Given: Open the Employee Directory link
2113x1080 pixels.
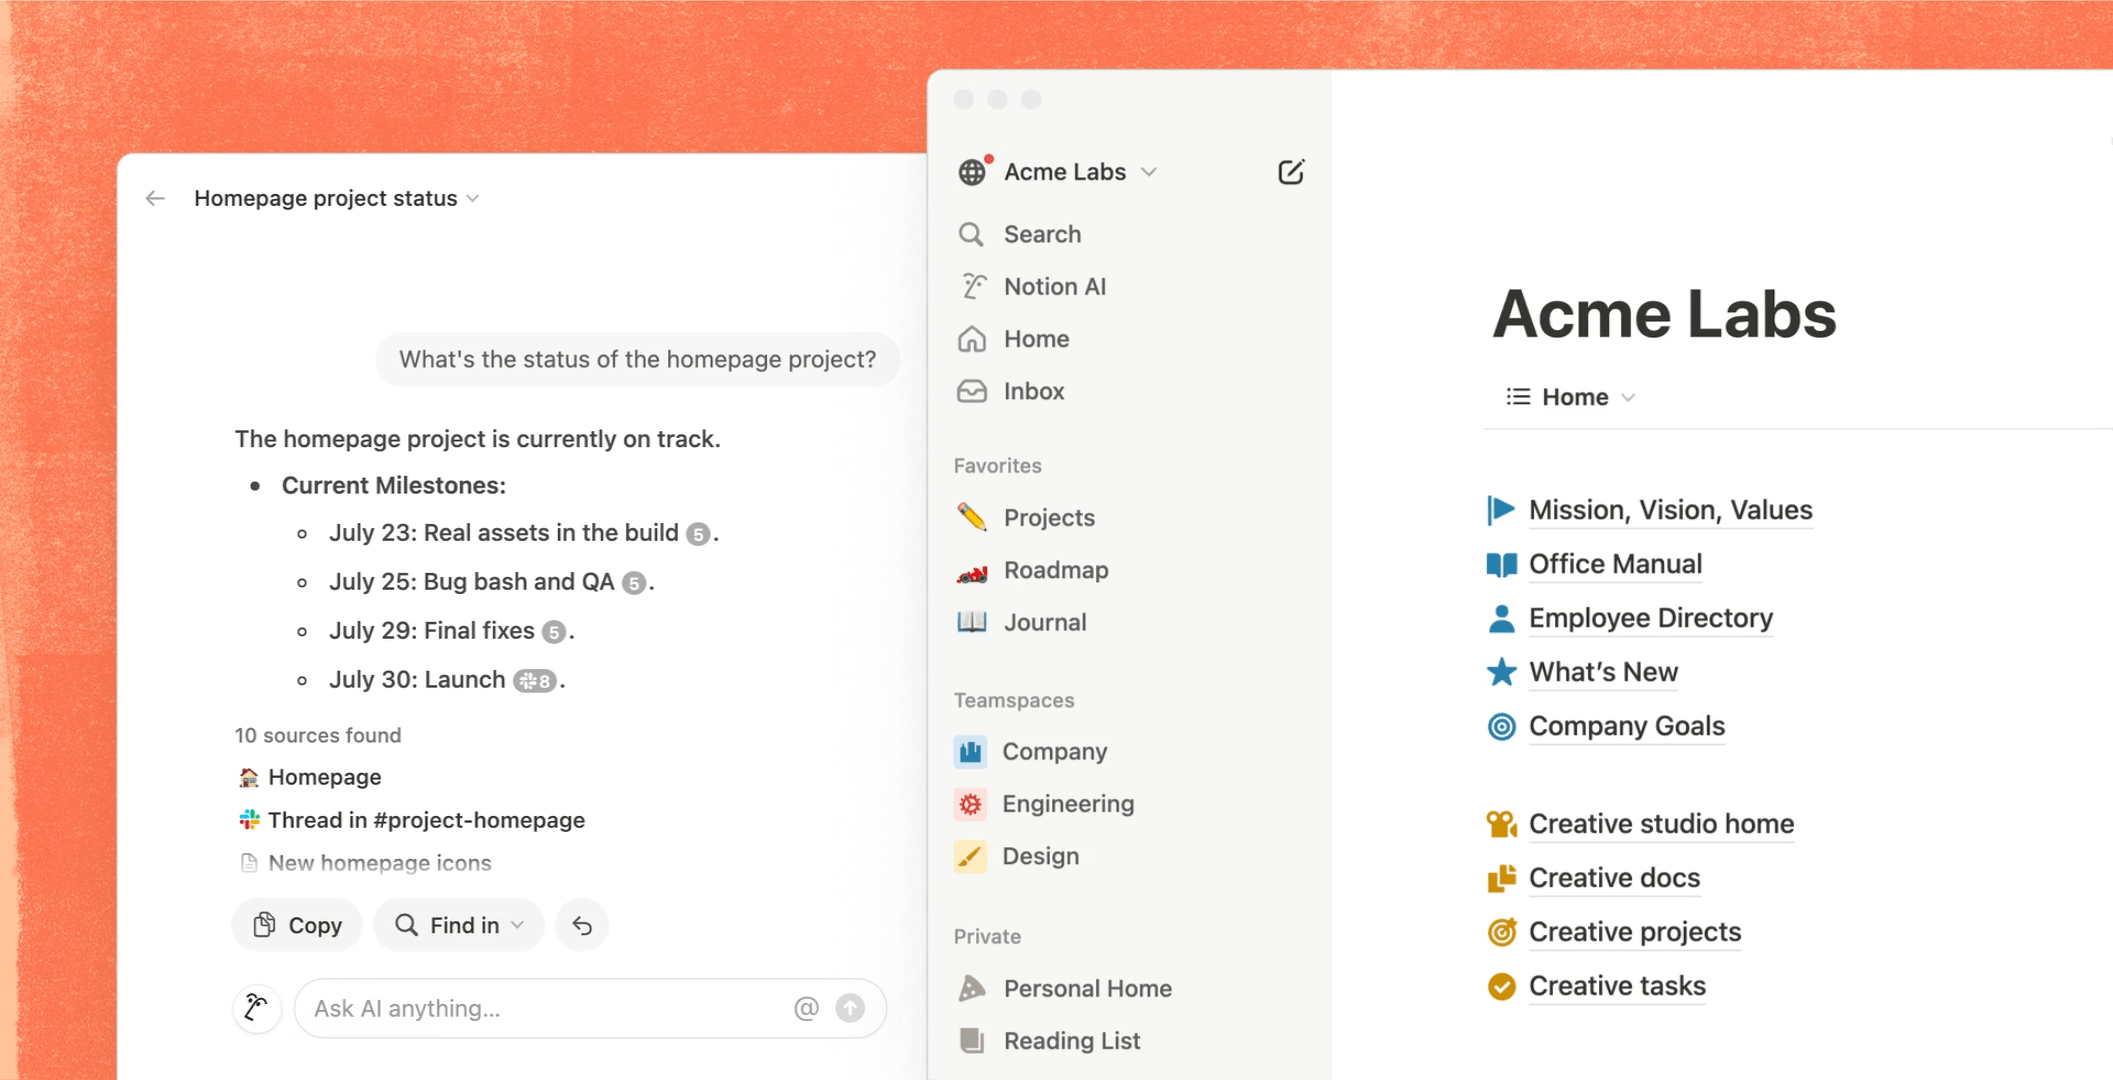Looking at the screenshot, I should (1650, 618).
